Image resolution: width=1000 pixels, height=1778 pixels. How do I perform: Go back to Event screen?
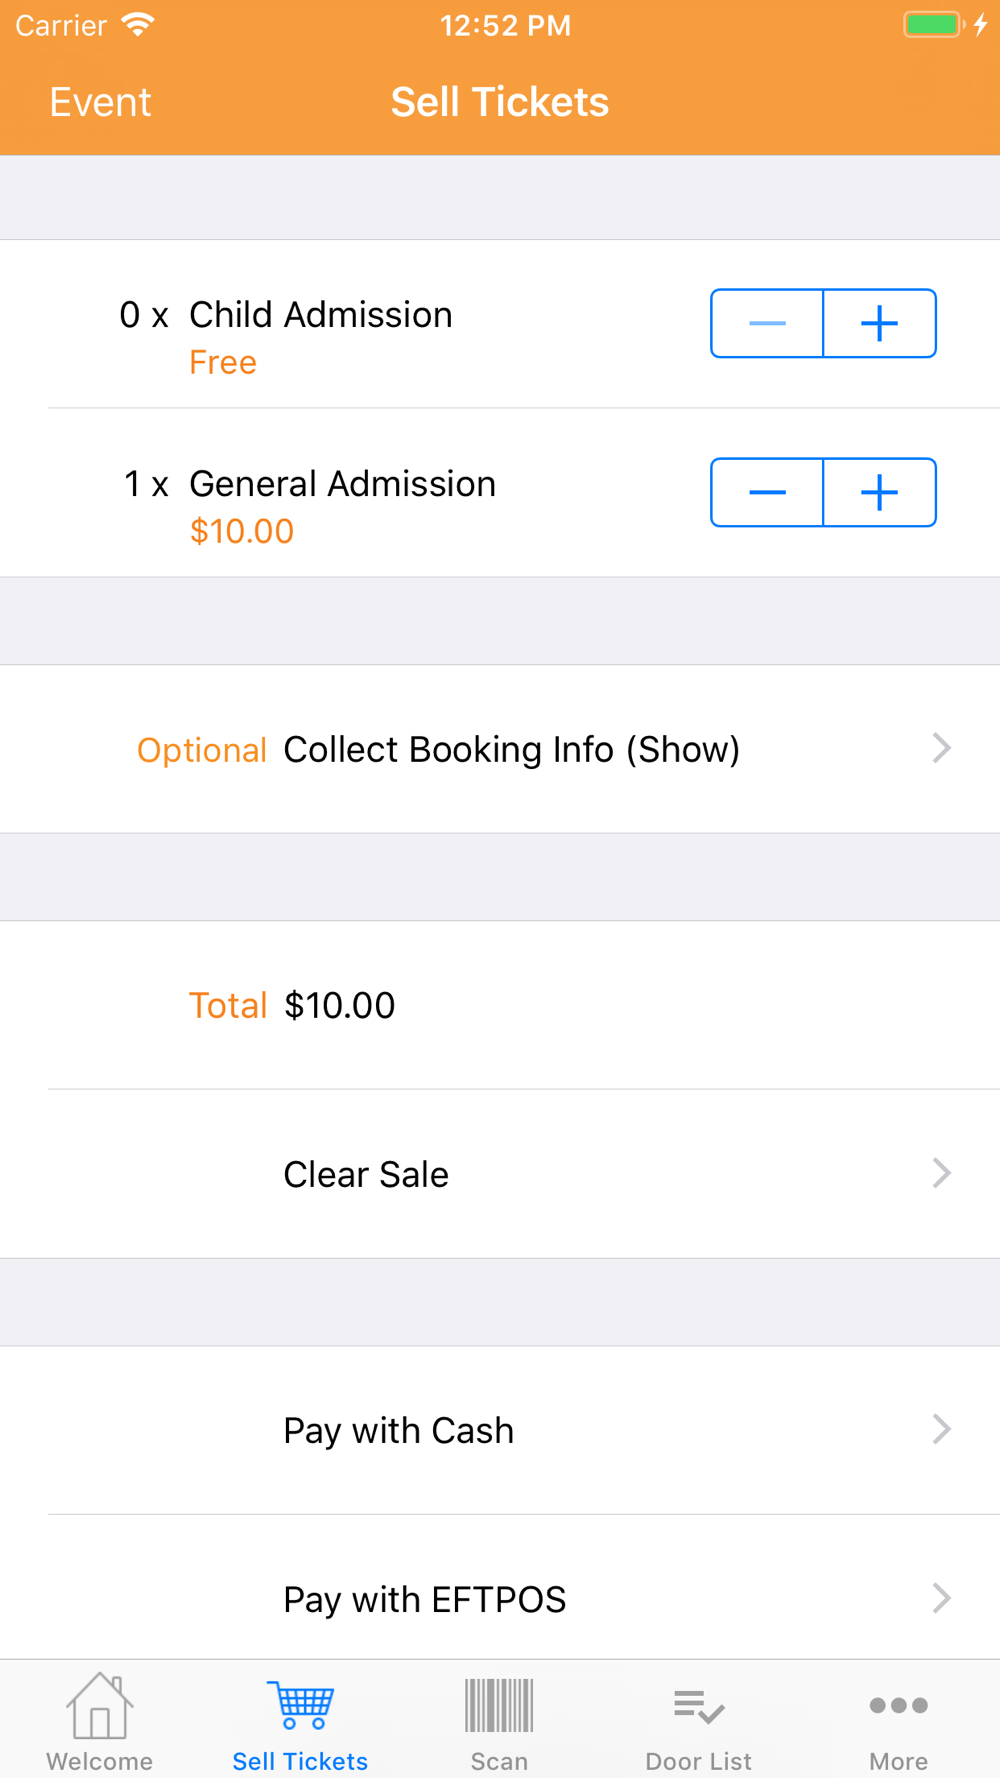100,102
